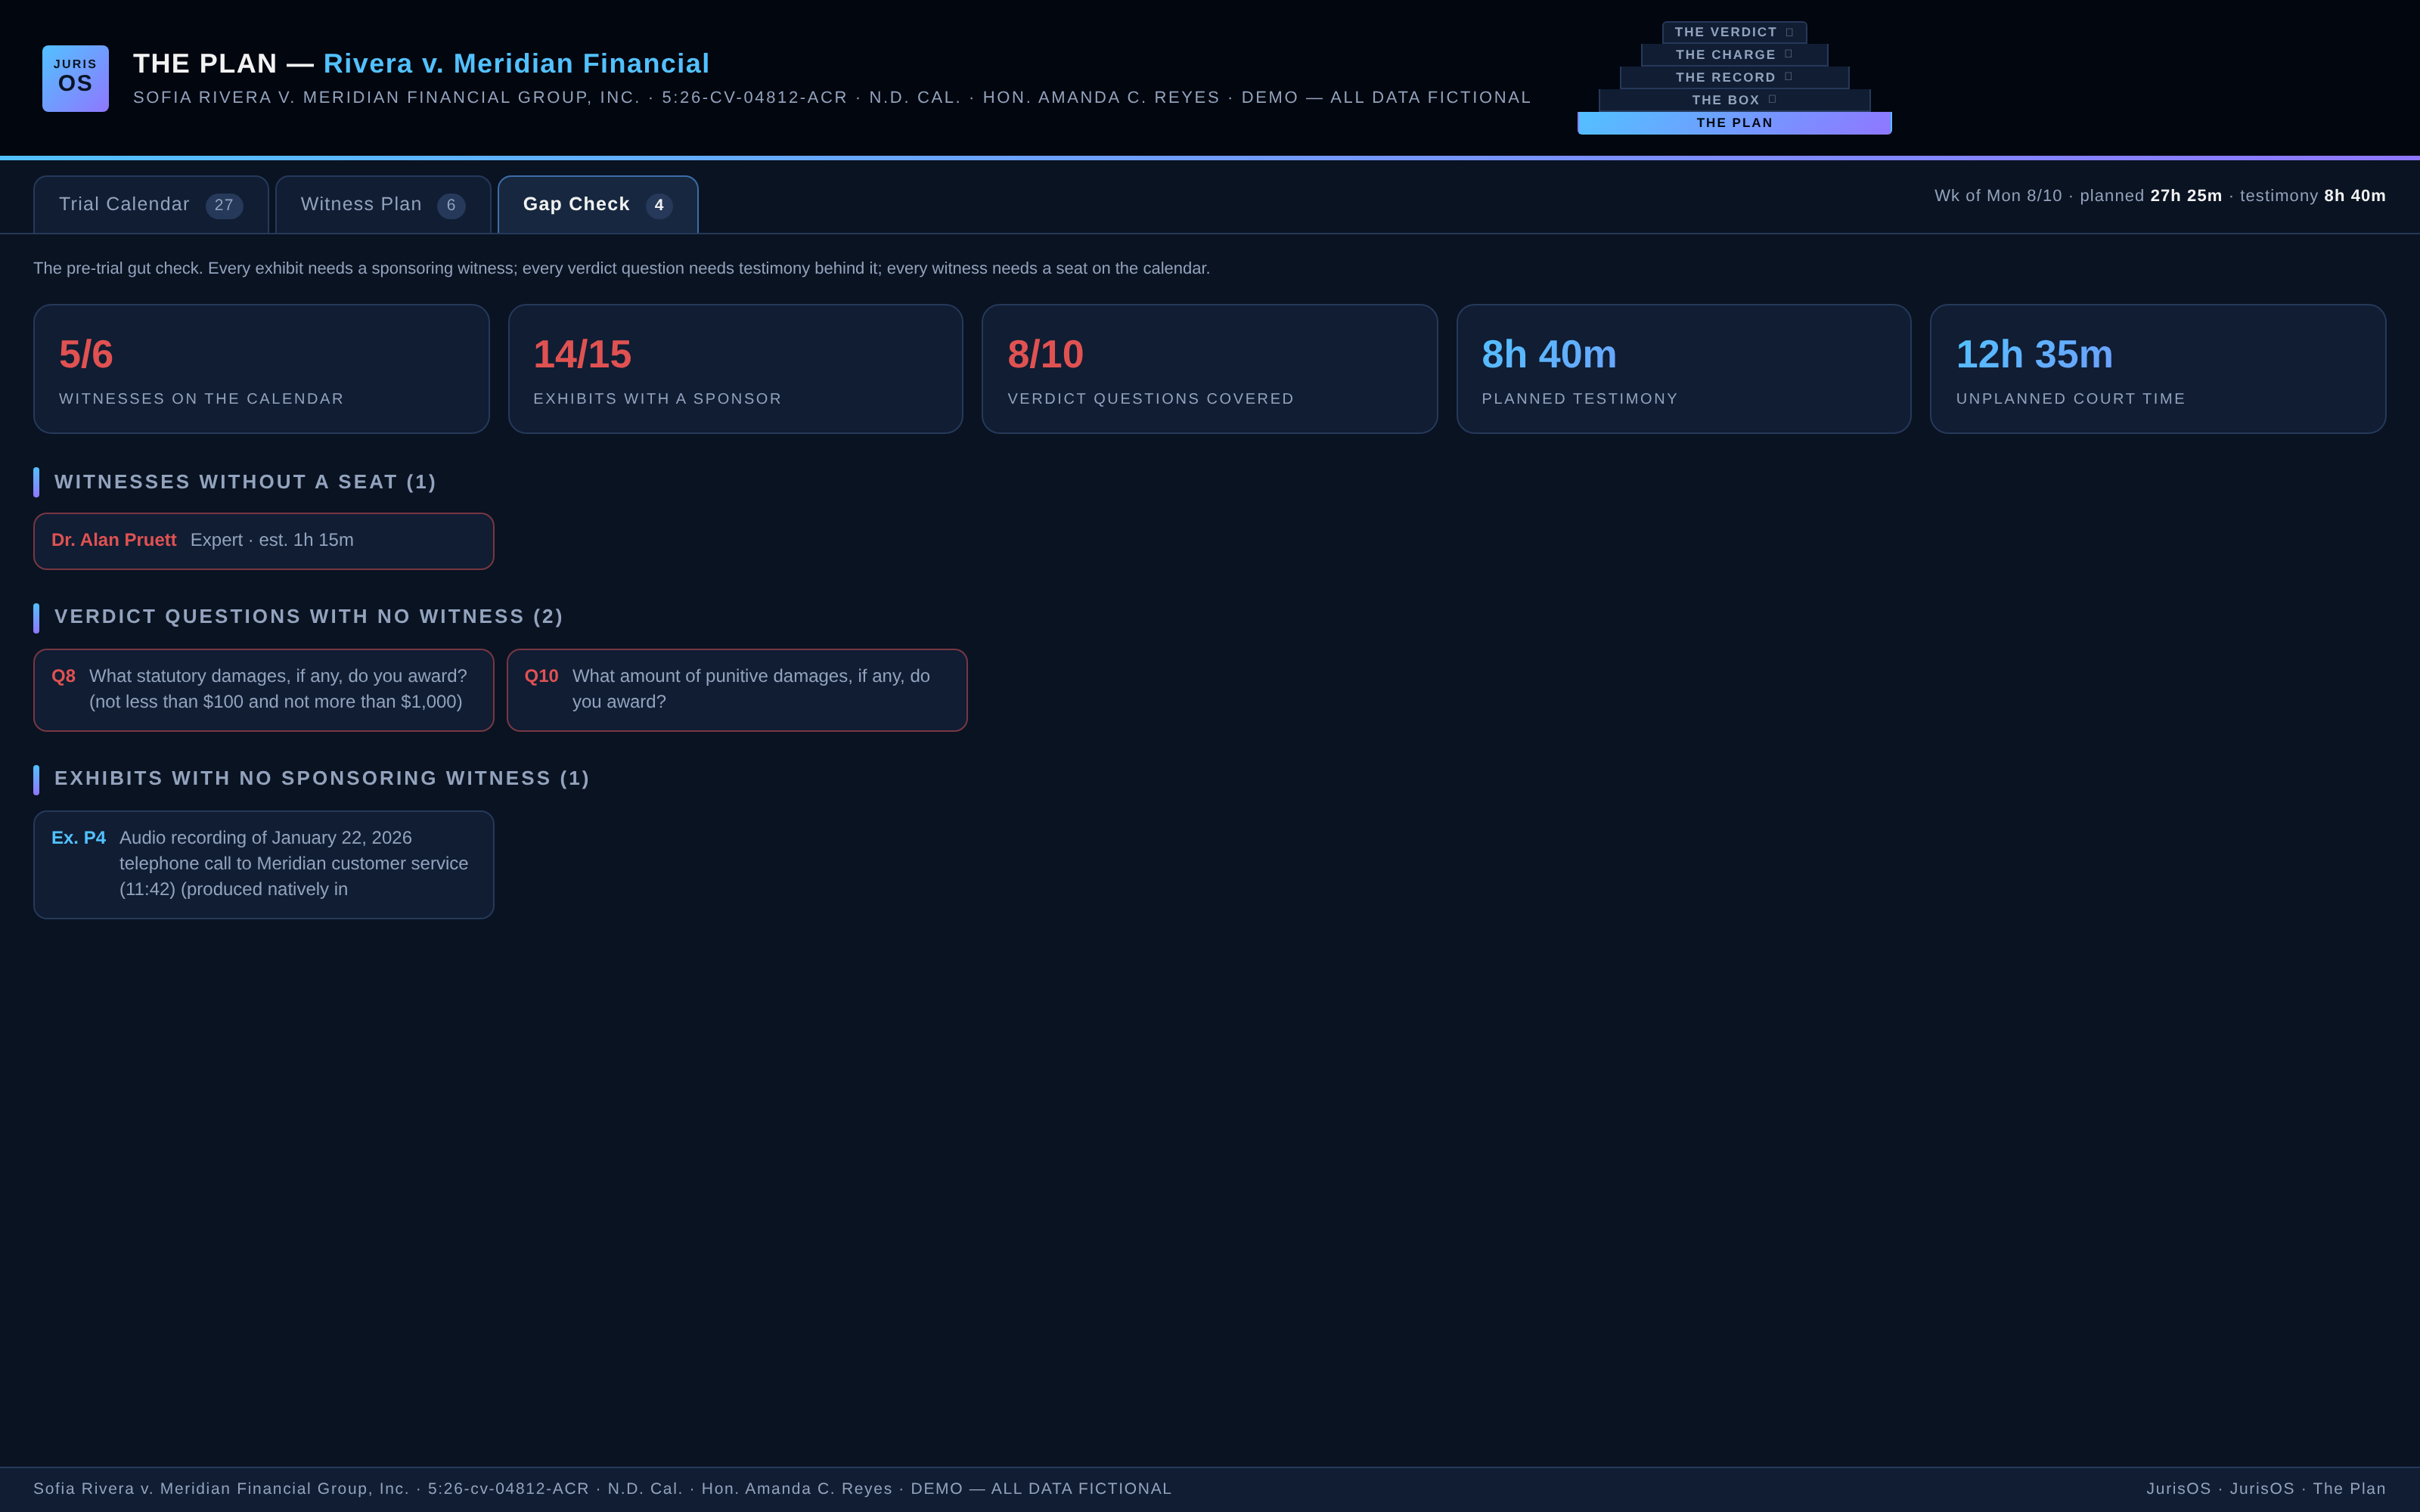
Task: Switch to the Witness Plan tab
Action: pyautogui.click(x=383, y=205)
